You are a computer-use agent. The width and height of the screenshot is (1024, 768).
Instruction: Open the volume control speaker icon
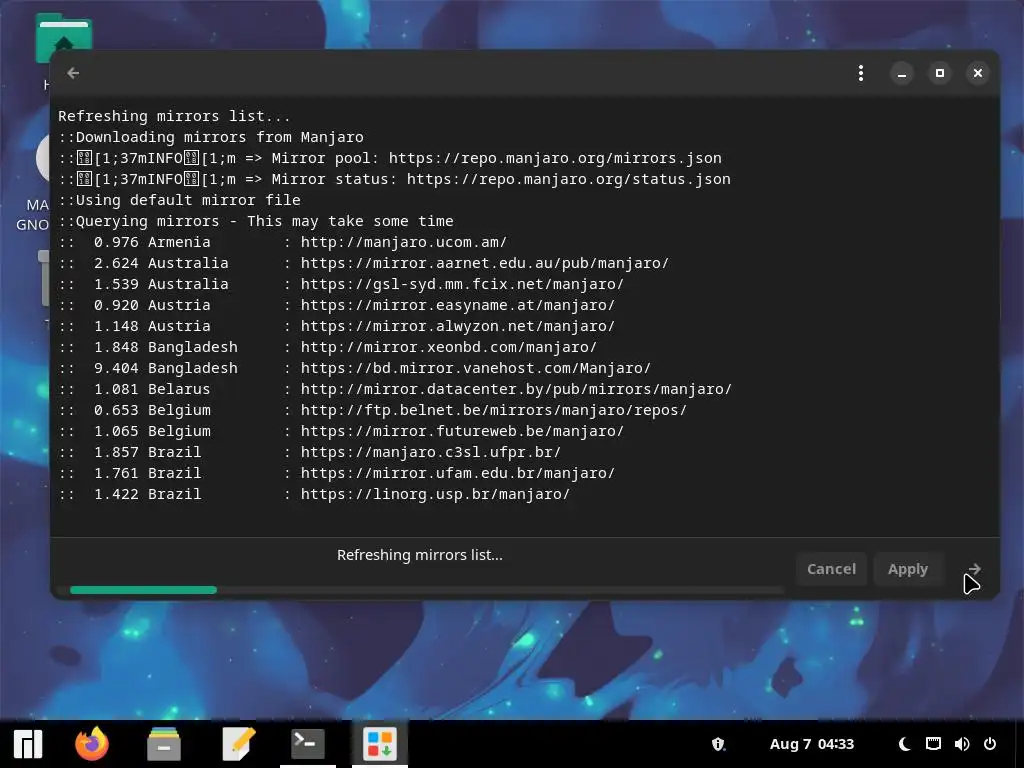(x=961, y=744)
